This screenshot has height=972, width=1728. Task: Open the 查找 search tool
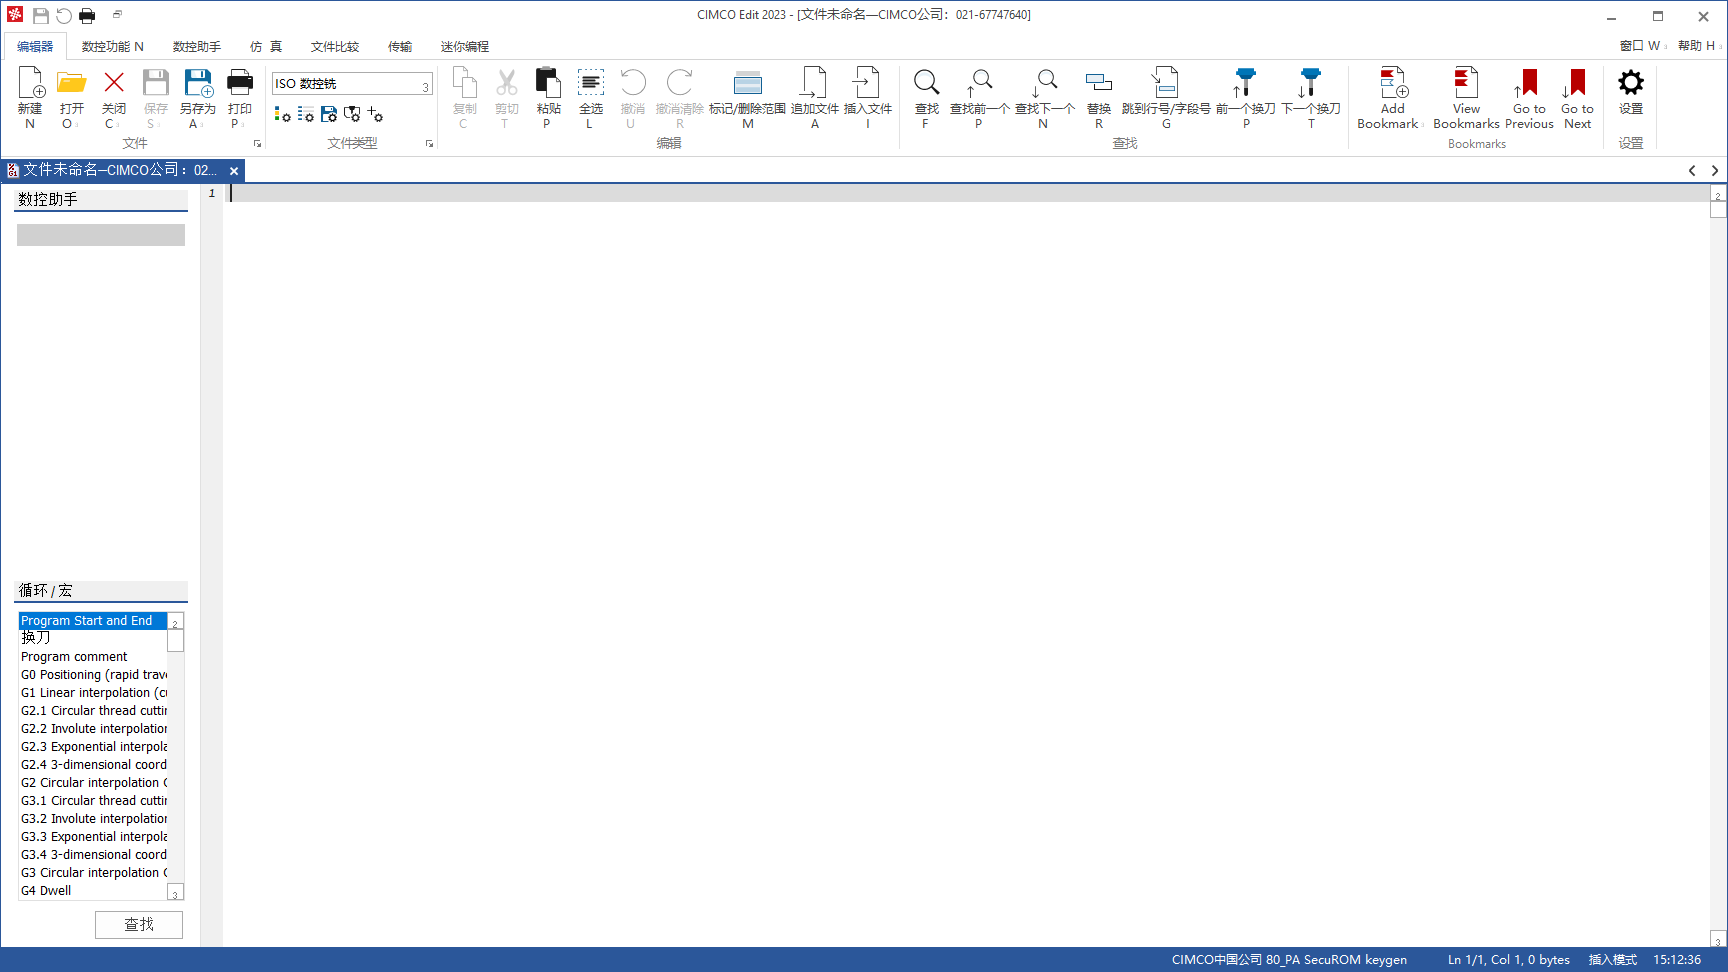coord(927,97)
